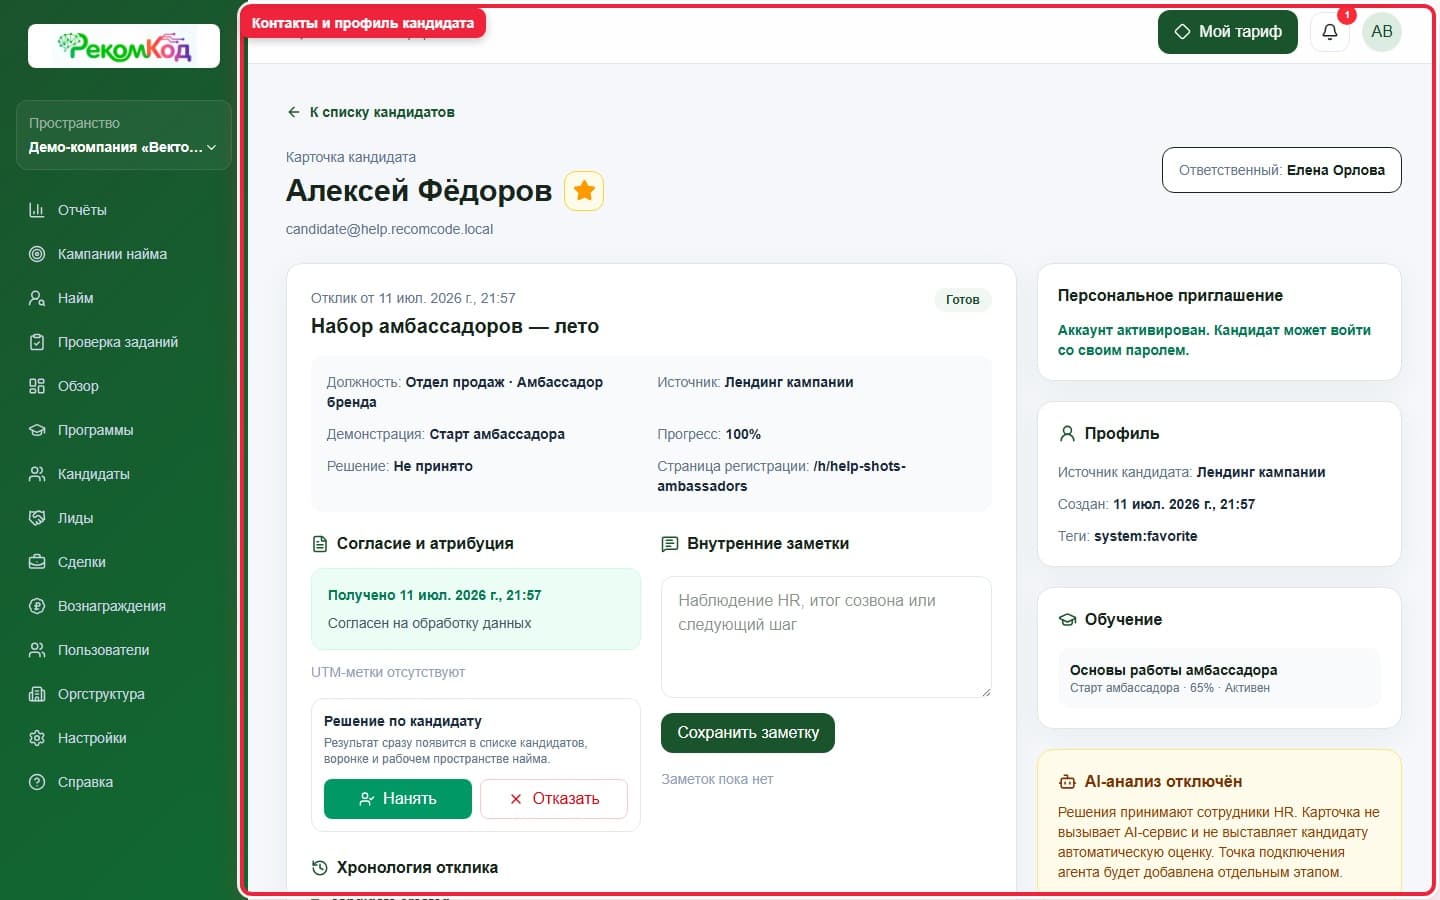The height and width of the screenshot is (900, 1440).
Task: Click the Найм person-search icon
Action: [x=37, y=298]
